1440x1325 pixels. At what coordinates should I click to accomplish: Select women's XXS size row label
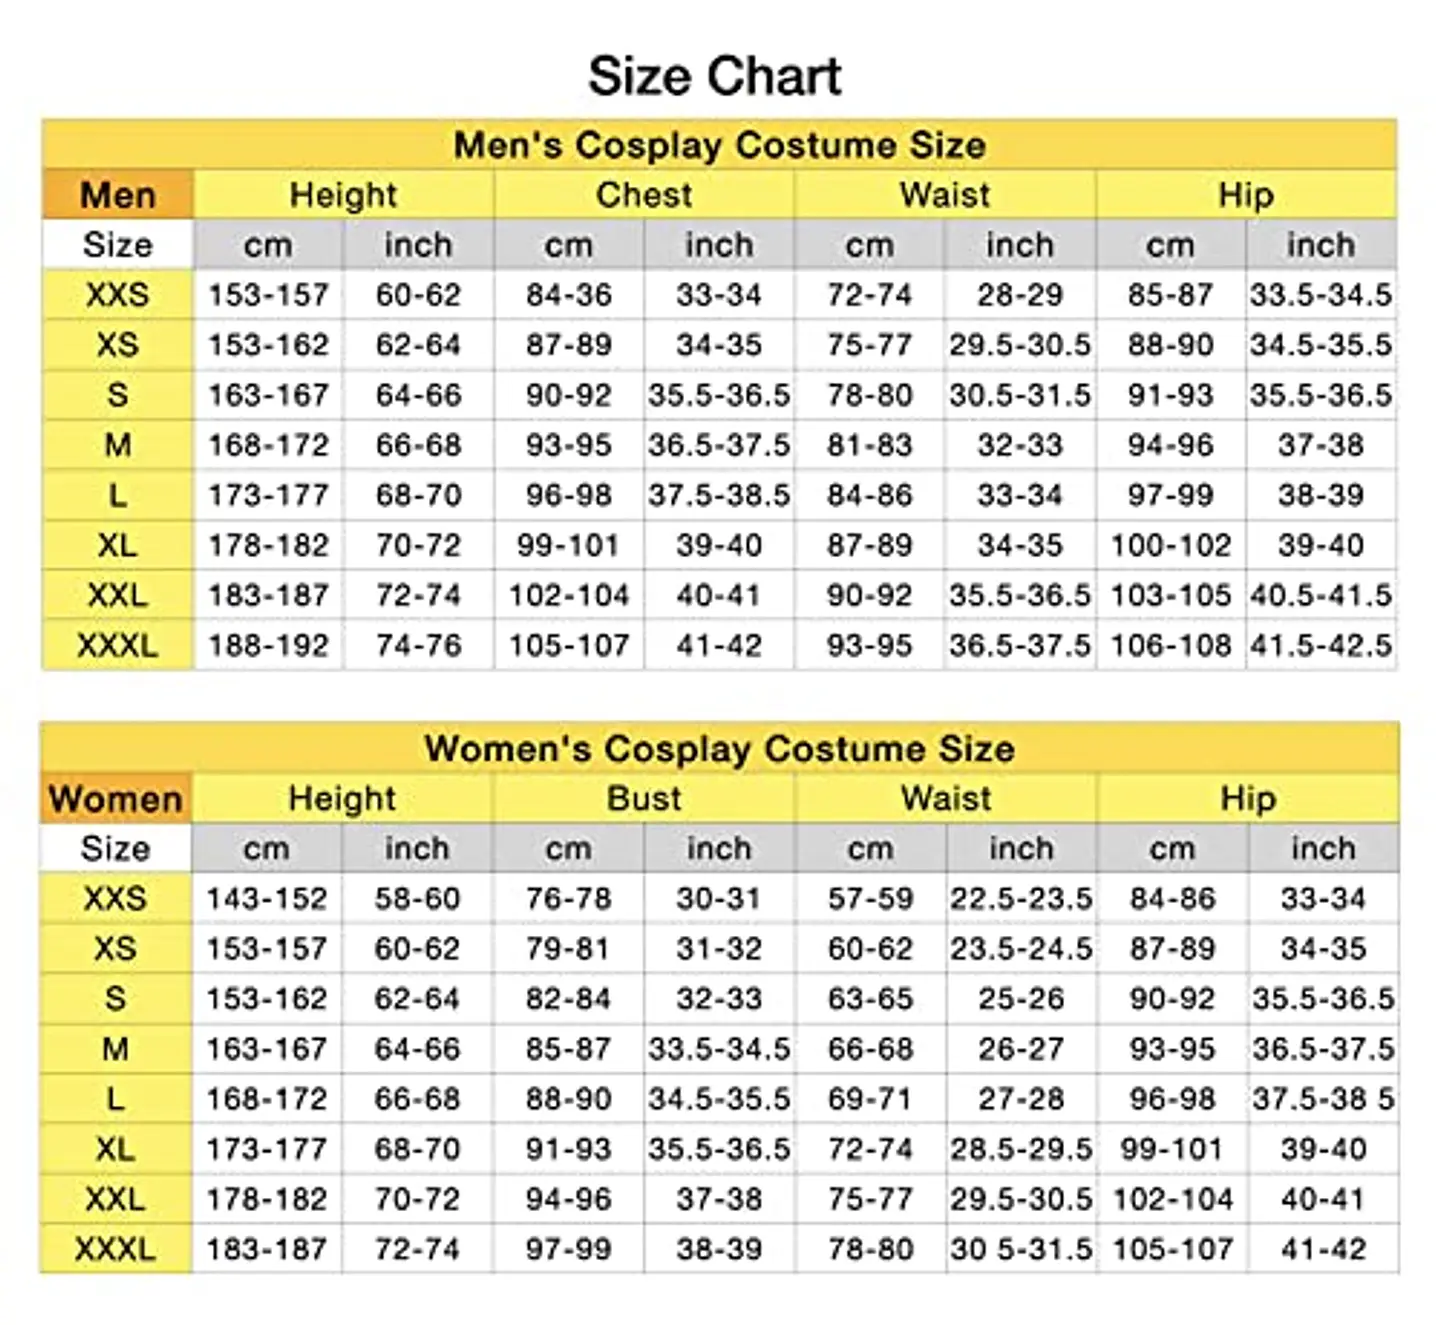pyautogui.click(x=116, y=898)
